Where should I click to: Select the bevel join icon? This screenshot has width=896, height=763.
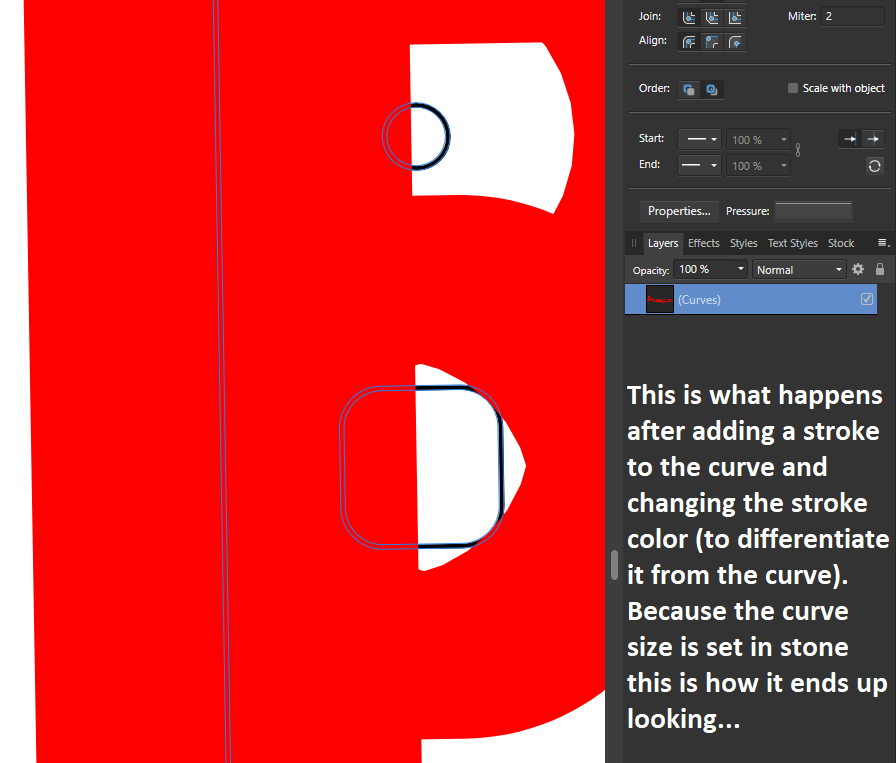click(712, 18)
